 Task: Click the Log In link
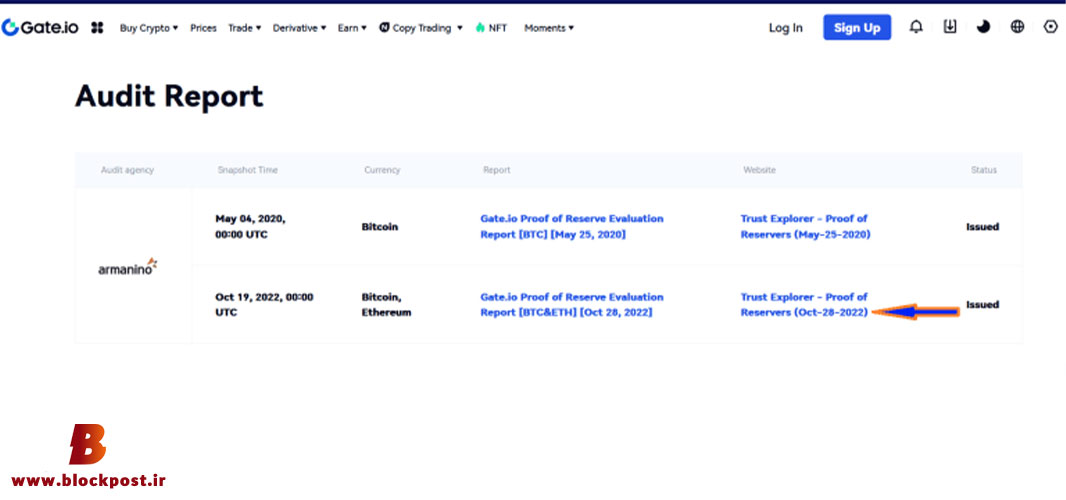pos(785,28)
